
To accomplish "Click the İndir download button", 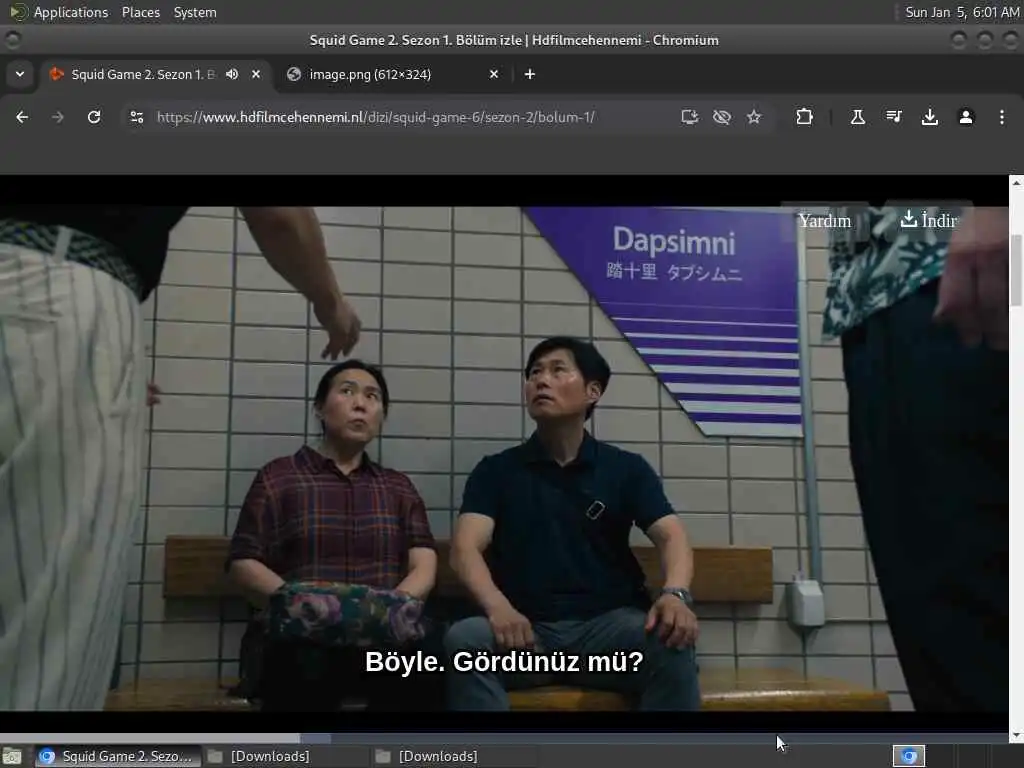I will (x=929, y=220).
